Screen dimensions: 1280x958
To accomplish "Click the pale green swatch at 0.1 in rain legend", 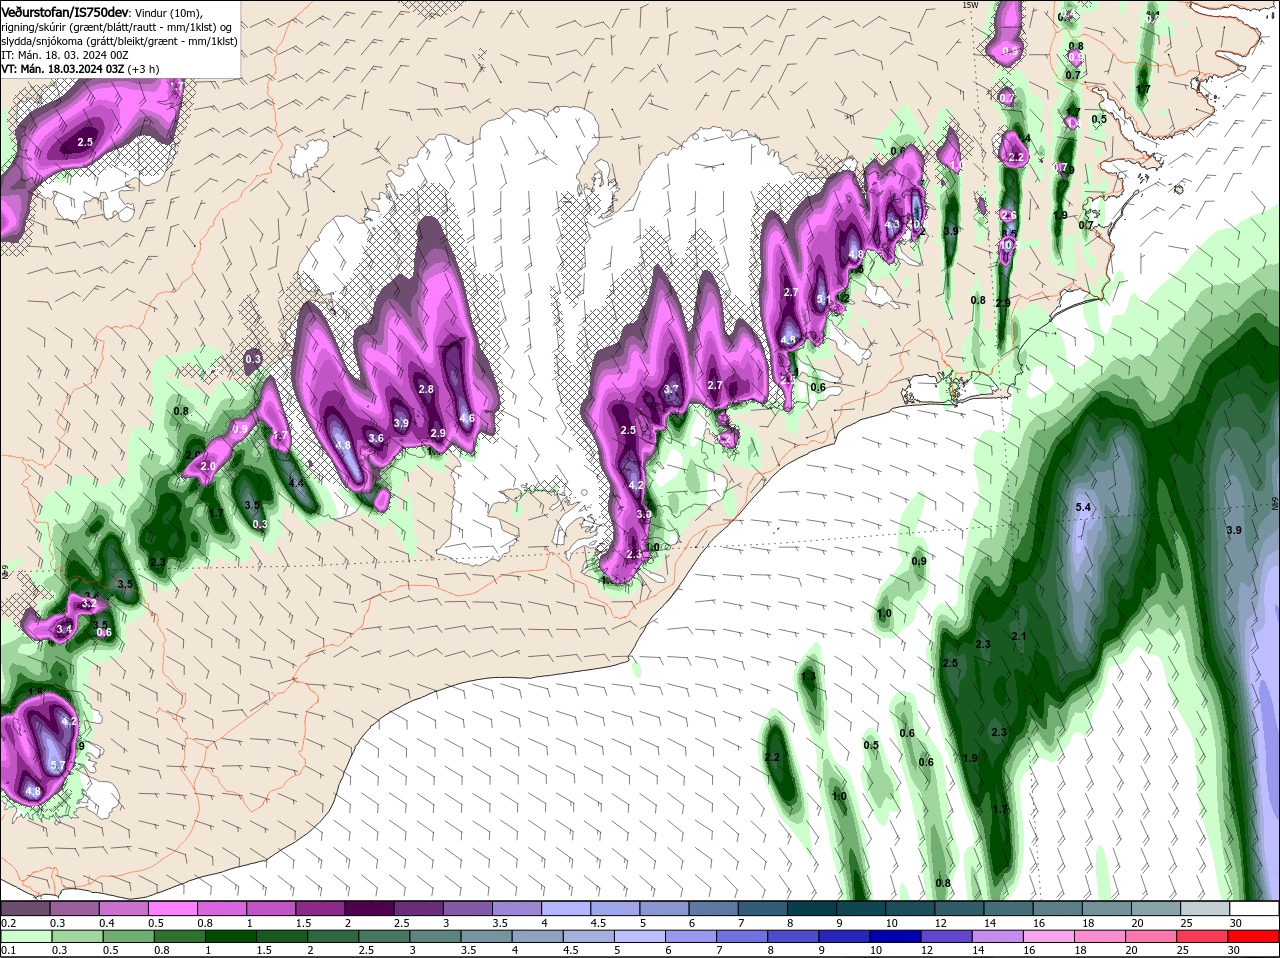I will coord(26,937).
